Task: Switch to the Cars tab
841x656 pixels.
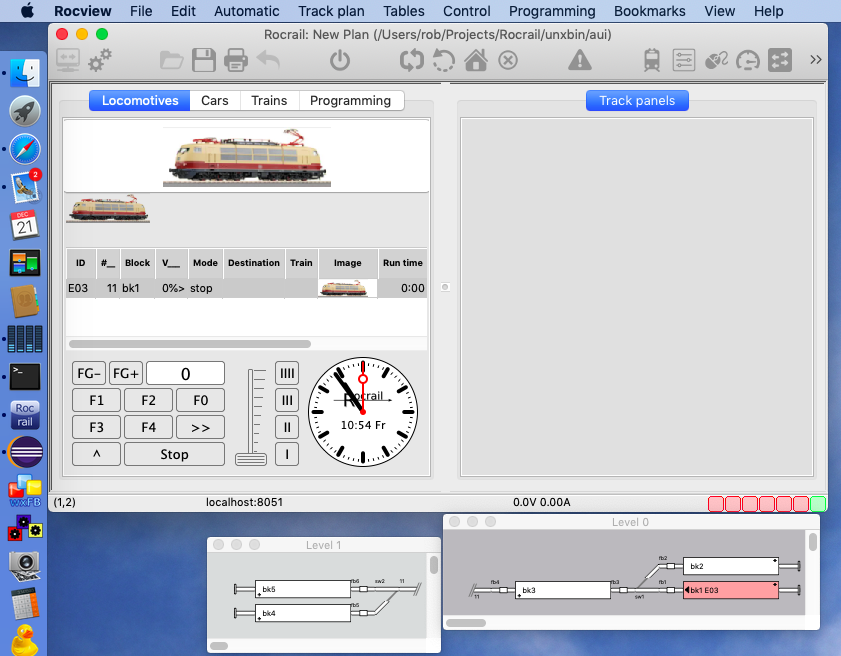Action: pos(215,101)
